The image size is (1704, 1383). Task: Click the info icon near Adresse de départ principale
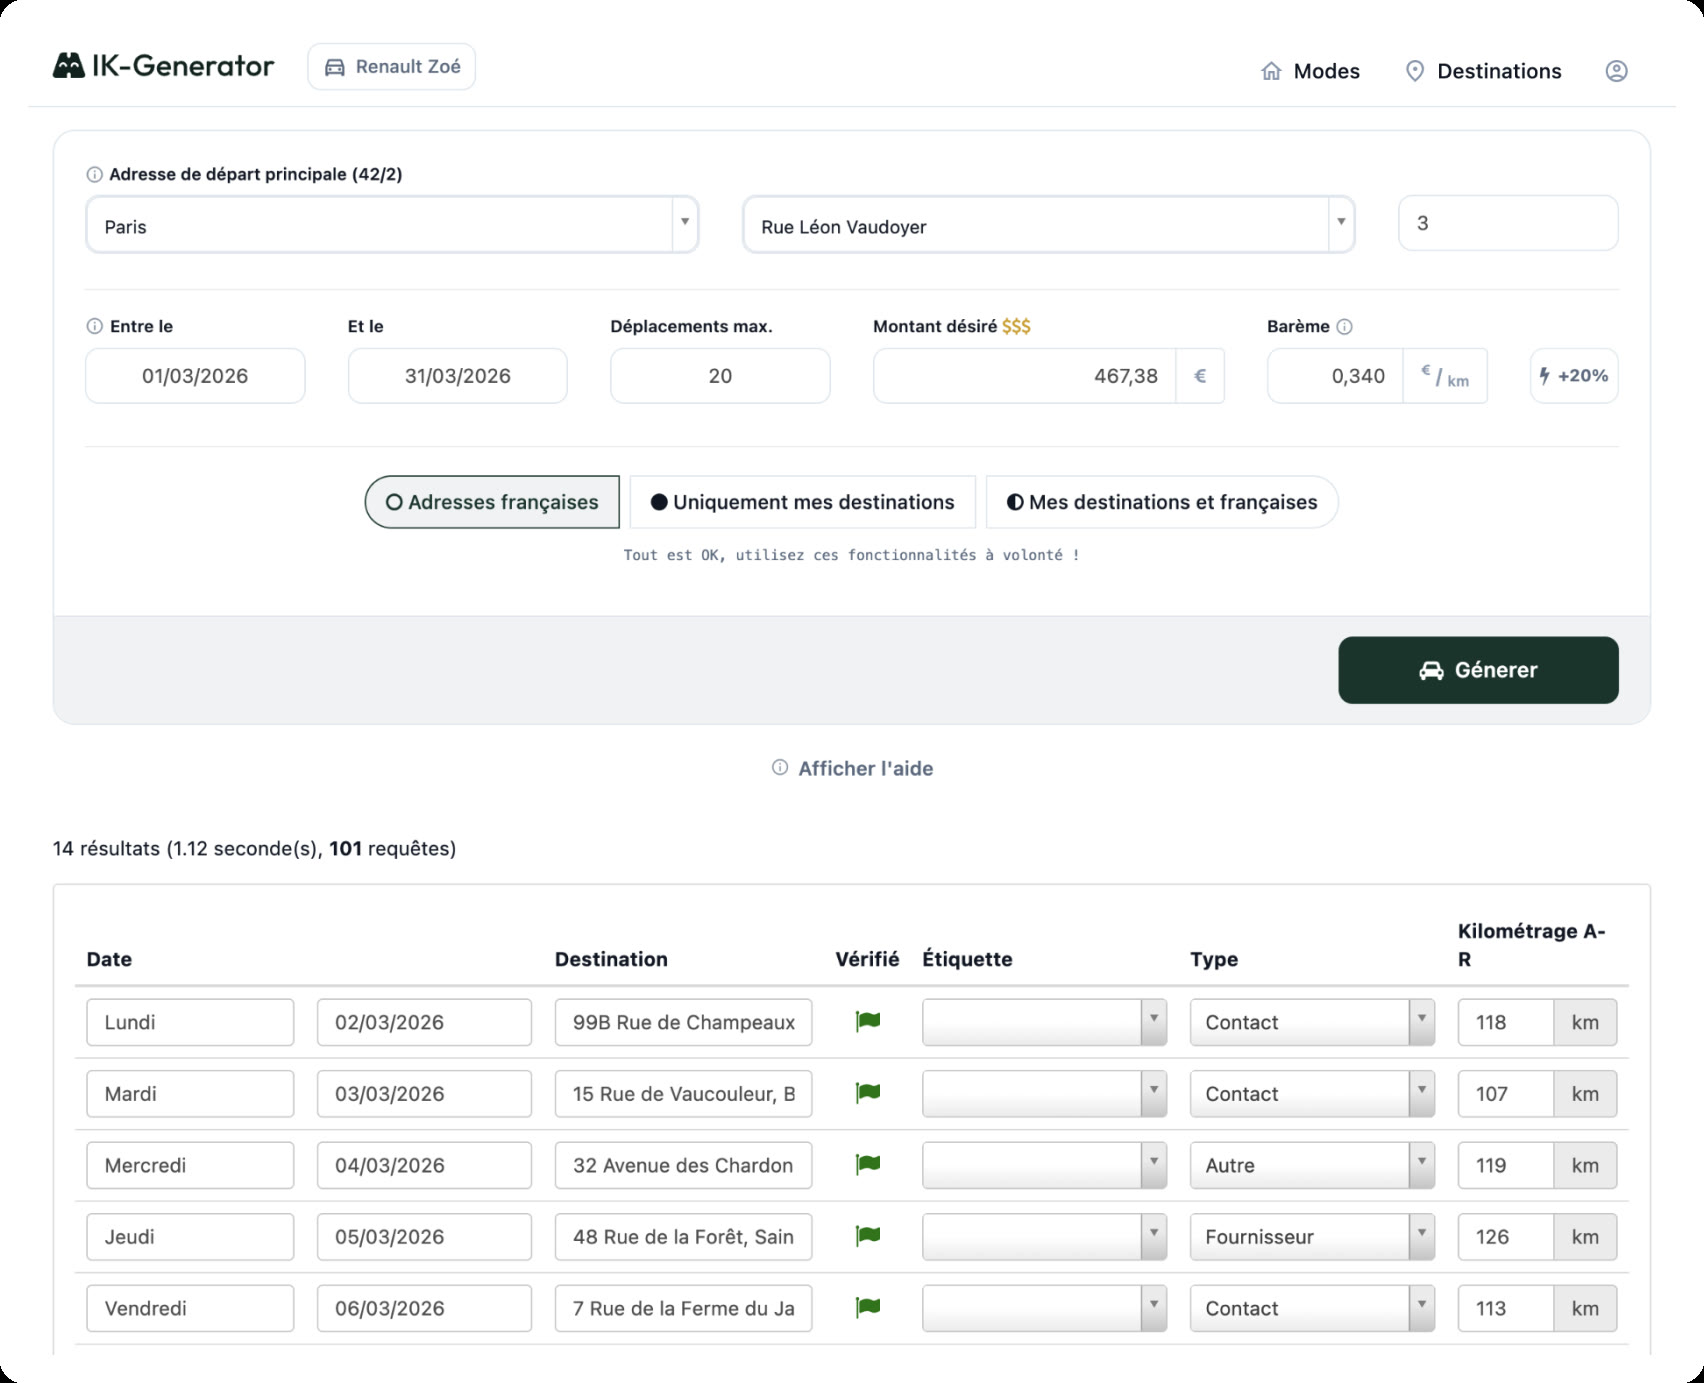click(x=93, y=172)
